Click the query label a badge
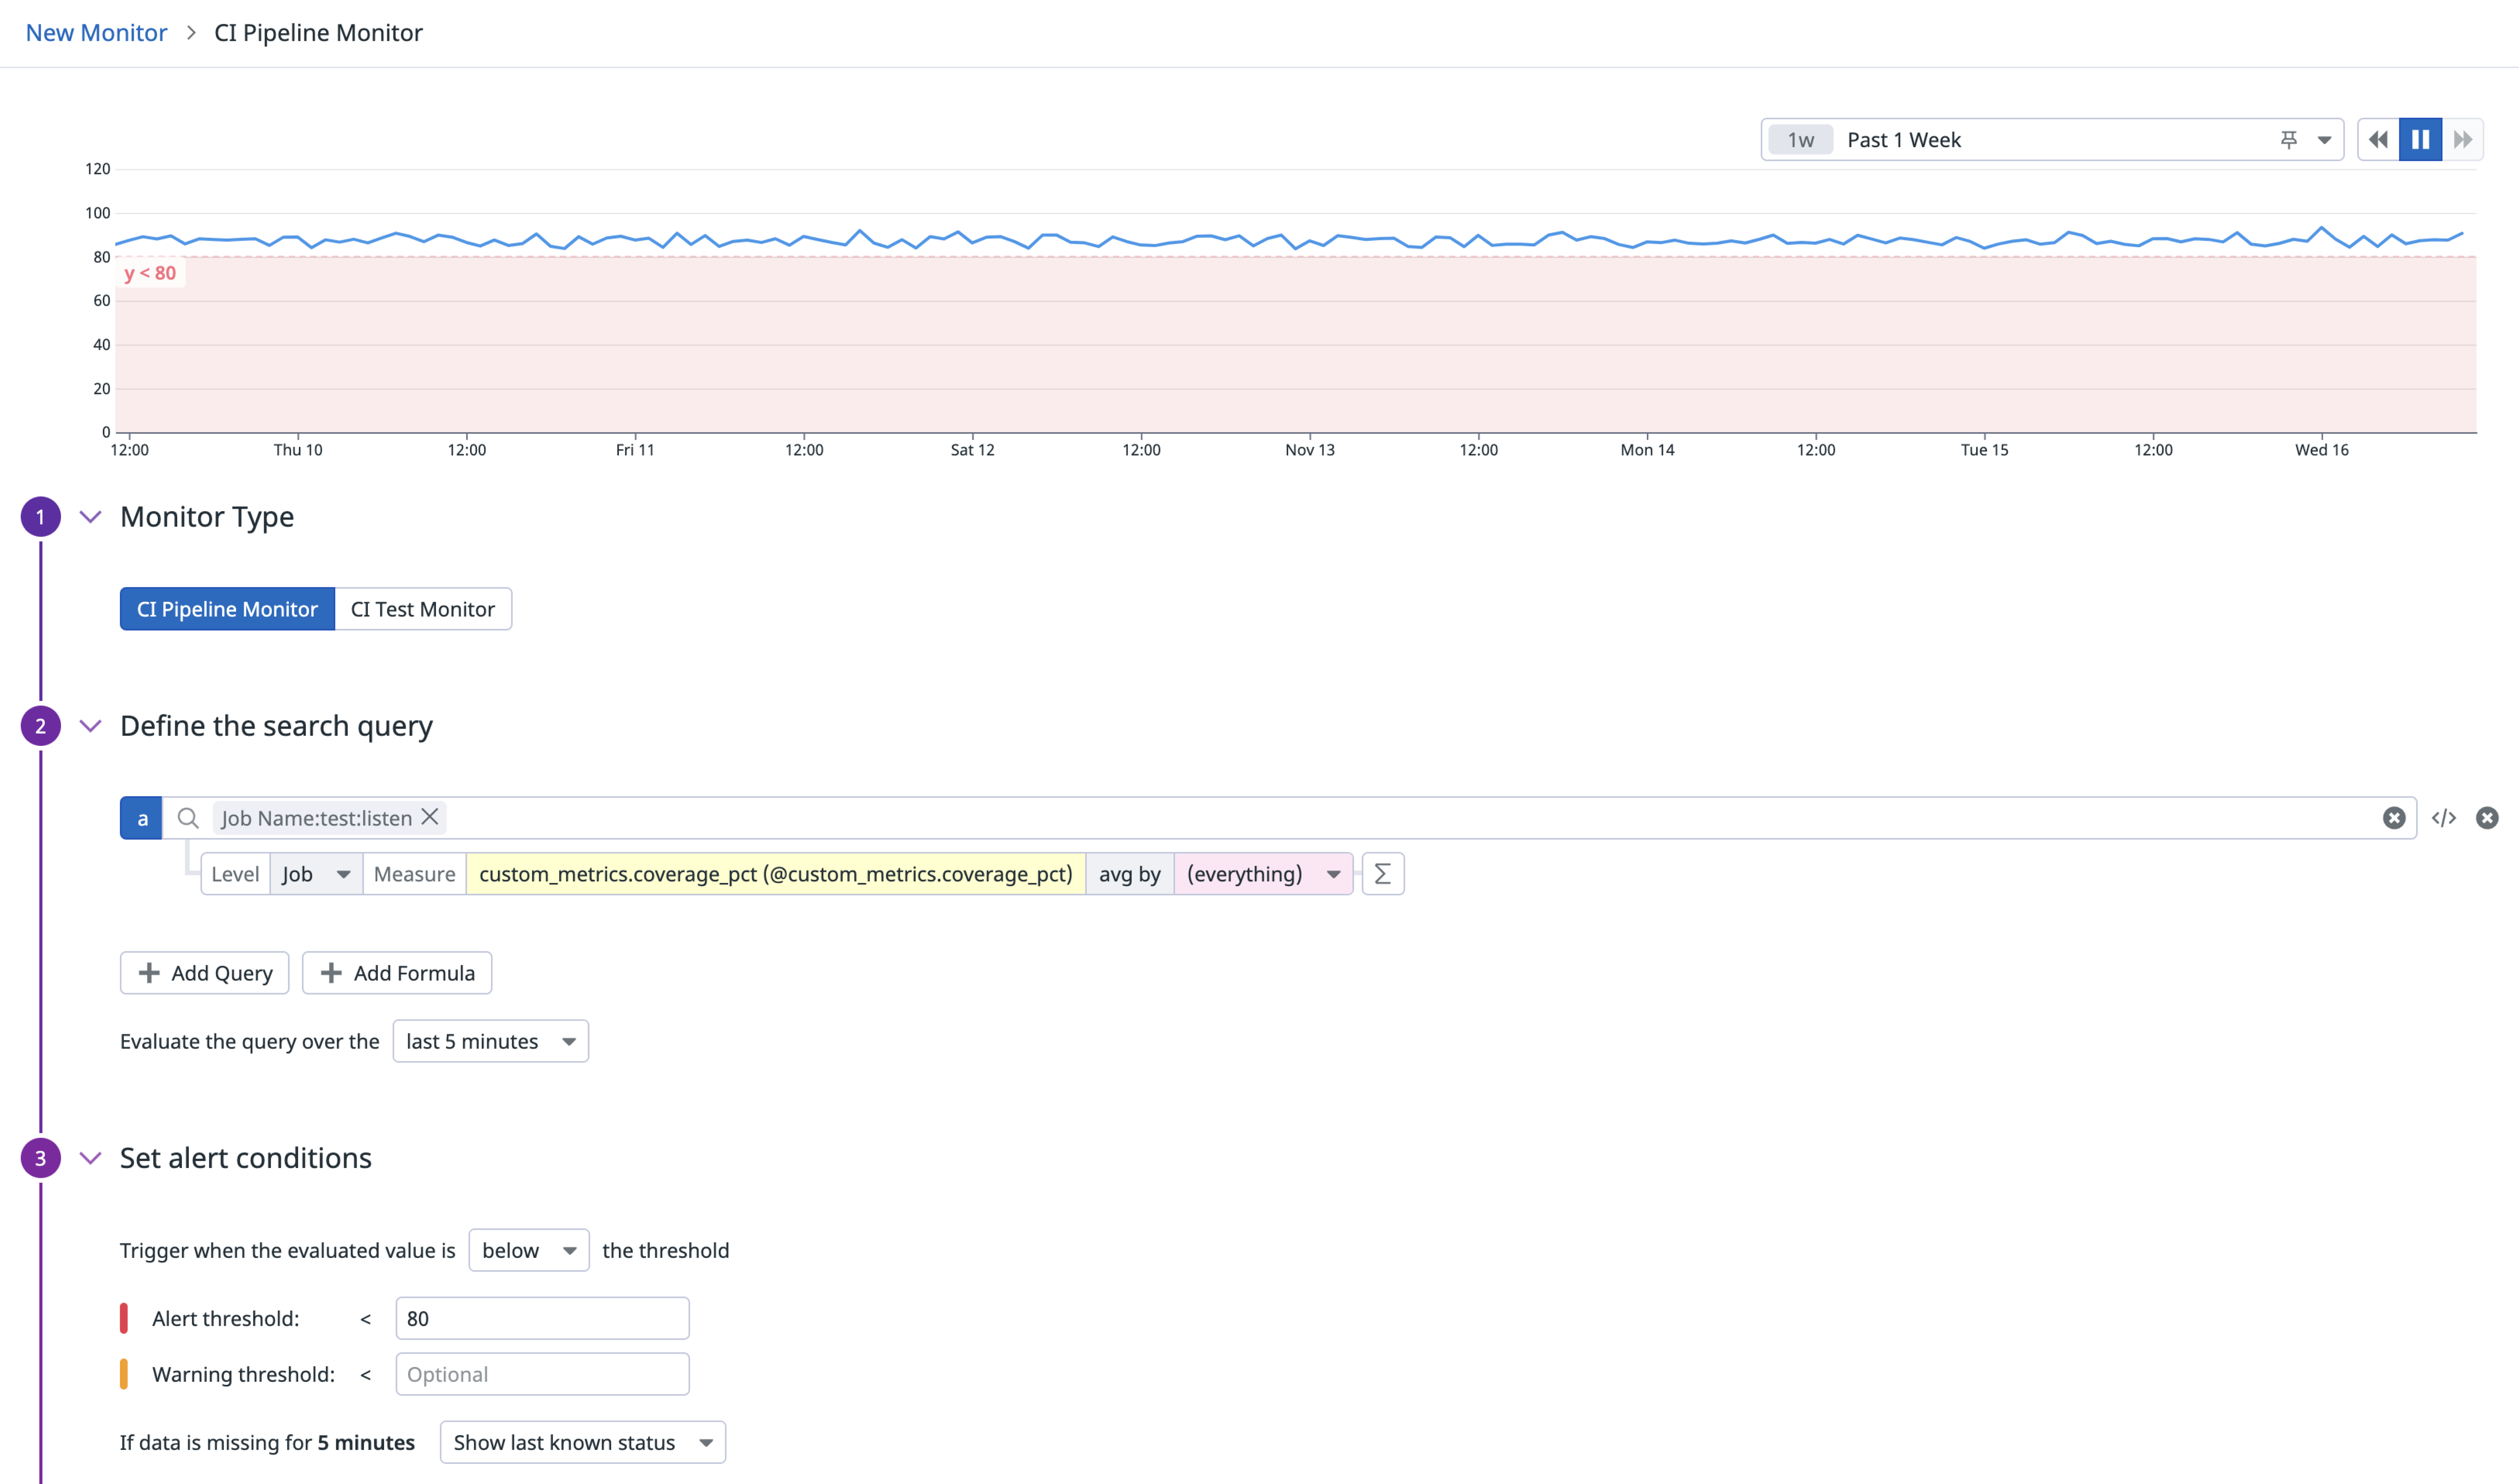Viewport: 2519px width, 1484px height. tap(141, 818)
